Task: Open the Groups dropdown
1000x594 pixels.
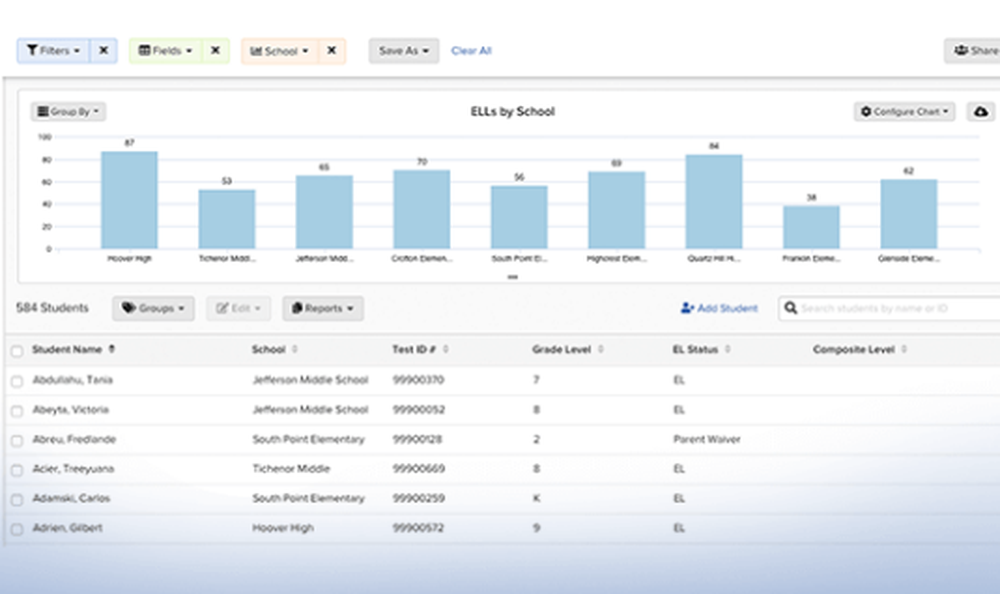Action: 154,308
